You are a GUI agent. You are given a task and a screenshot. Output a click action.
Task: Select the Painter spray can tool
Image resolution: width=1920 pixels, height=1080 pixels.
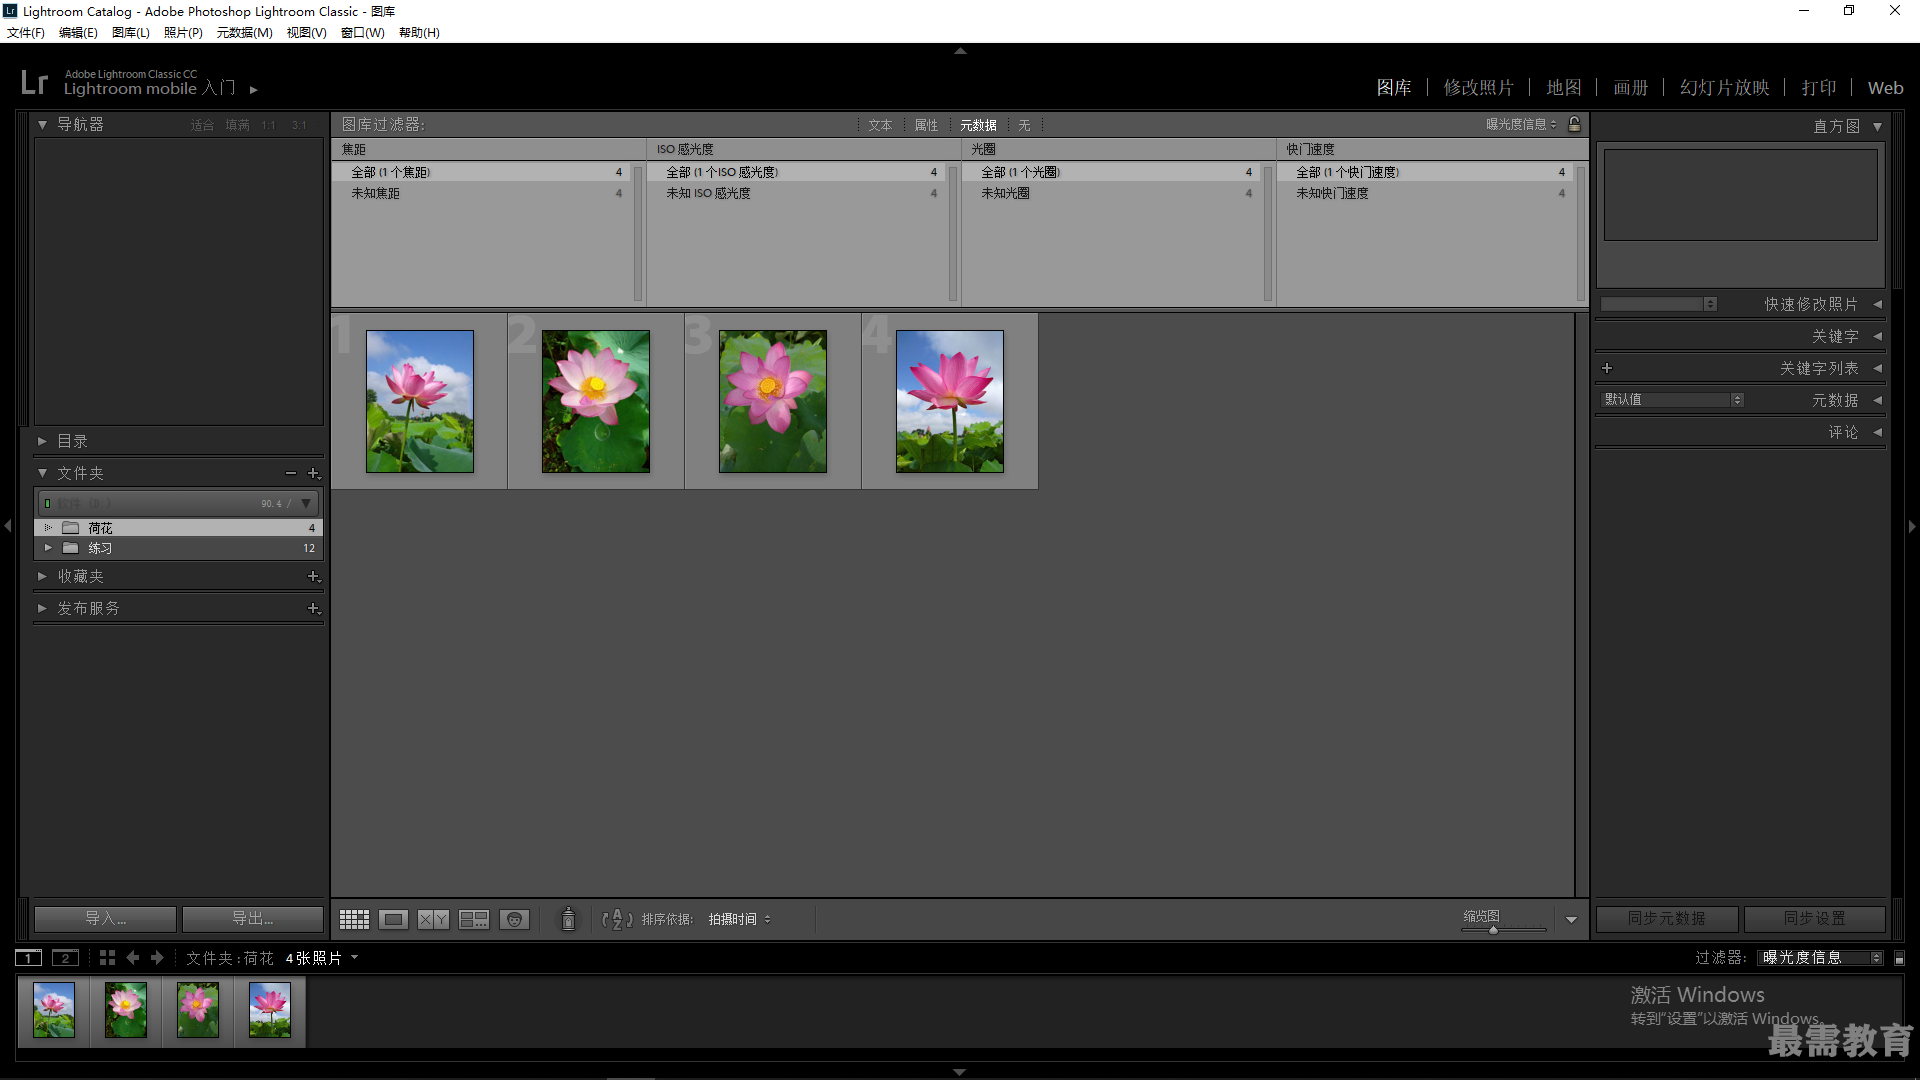pyautogui.click(x=568, y=919)
